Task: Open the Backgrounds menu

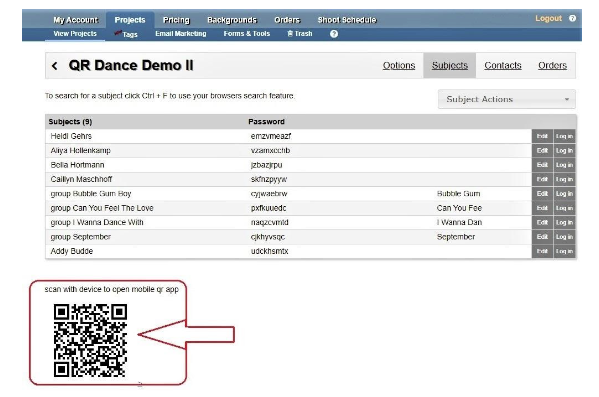Action: (x=232, y=20)
